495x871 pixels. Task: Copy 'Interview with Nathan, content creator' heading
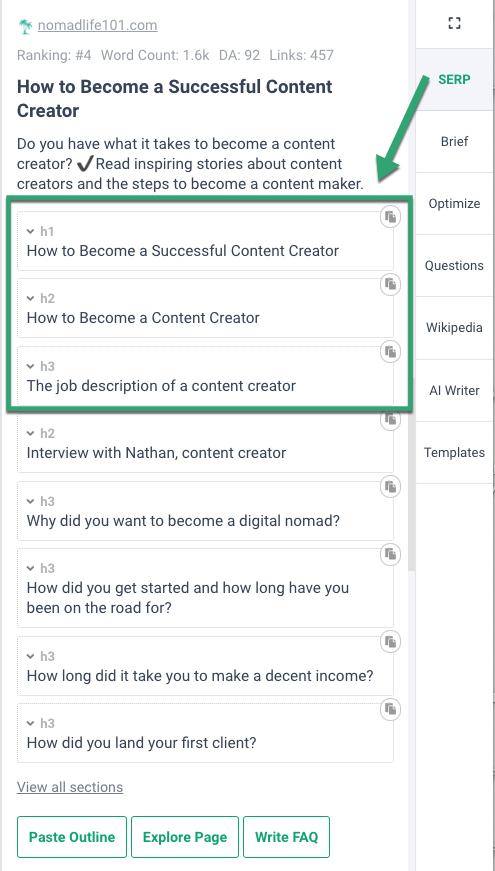(391, 419)
